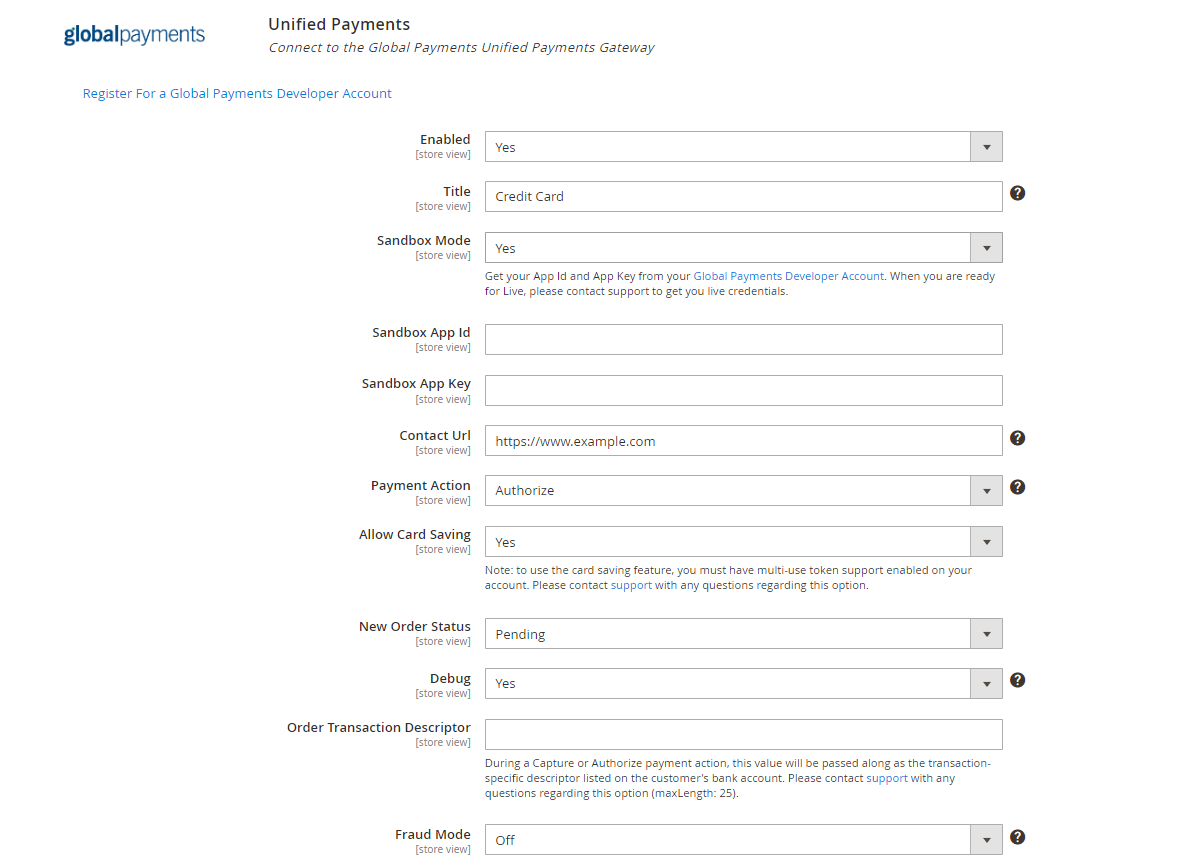The image size is (1189, 865).
Task: Click the support link in descriptor note
Action: click(x=887, y=777)
